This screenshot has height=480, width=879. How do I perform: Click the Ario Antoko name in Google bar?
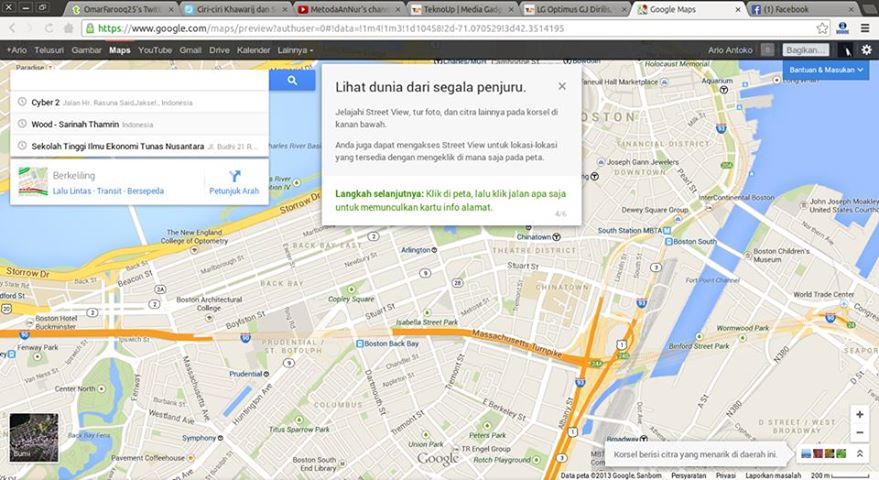coord(730,50)
